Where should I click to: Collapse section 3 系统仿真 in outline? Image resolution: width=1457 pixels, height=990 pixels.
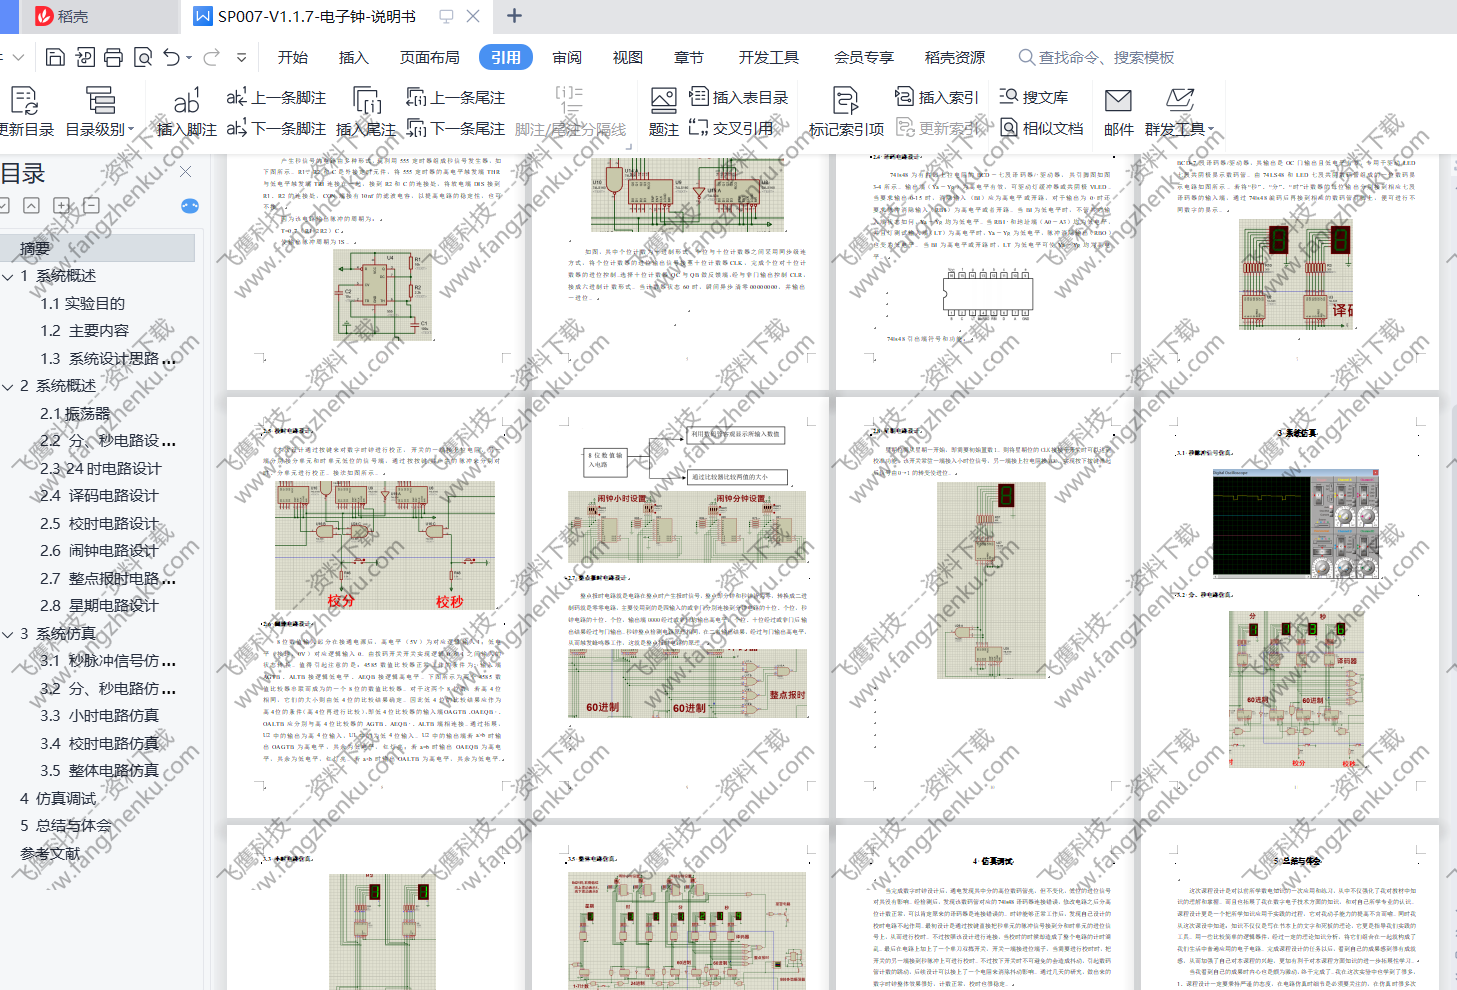[9, 634]
